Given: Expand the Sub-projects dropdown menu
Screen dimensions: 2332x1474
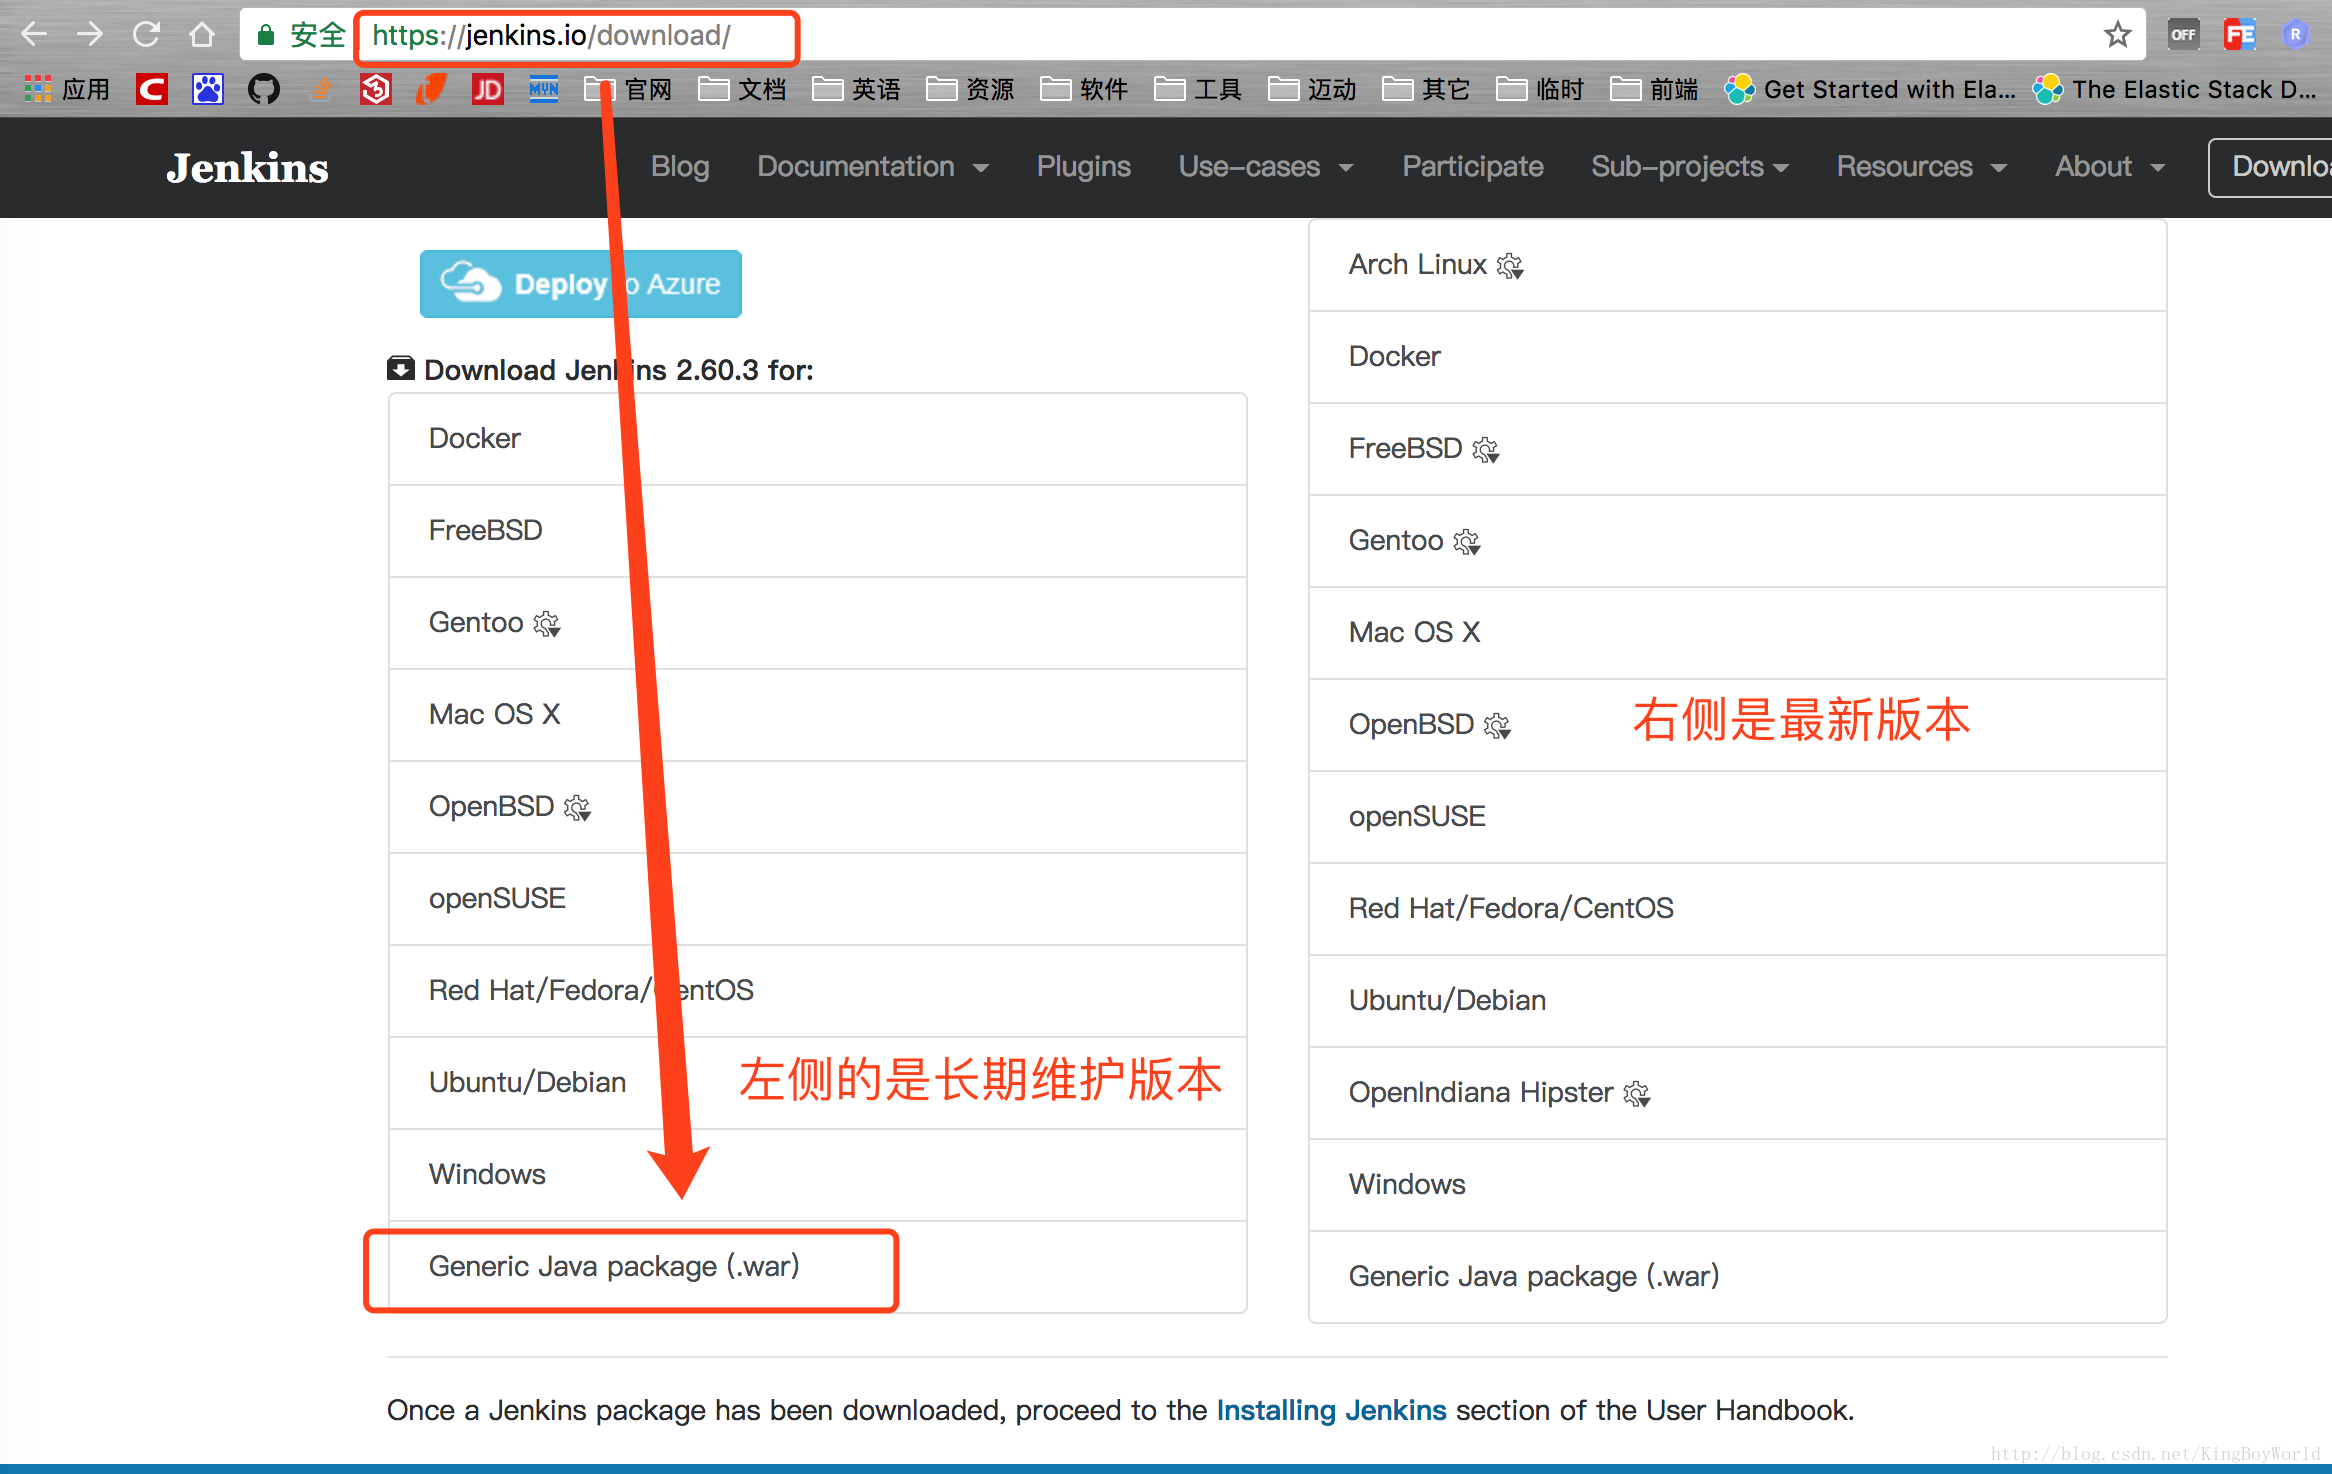Looking at the screenshot, I should pos(1689,167).
